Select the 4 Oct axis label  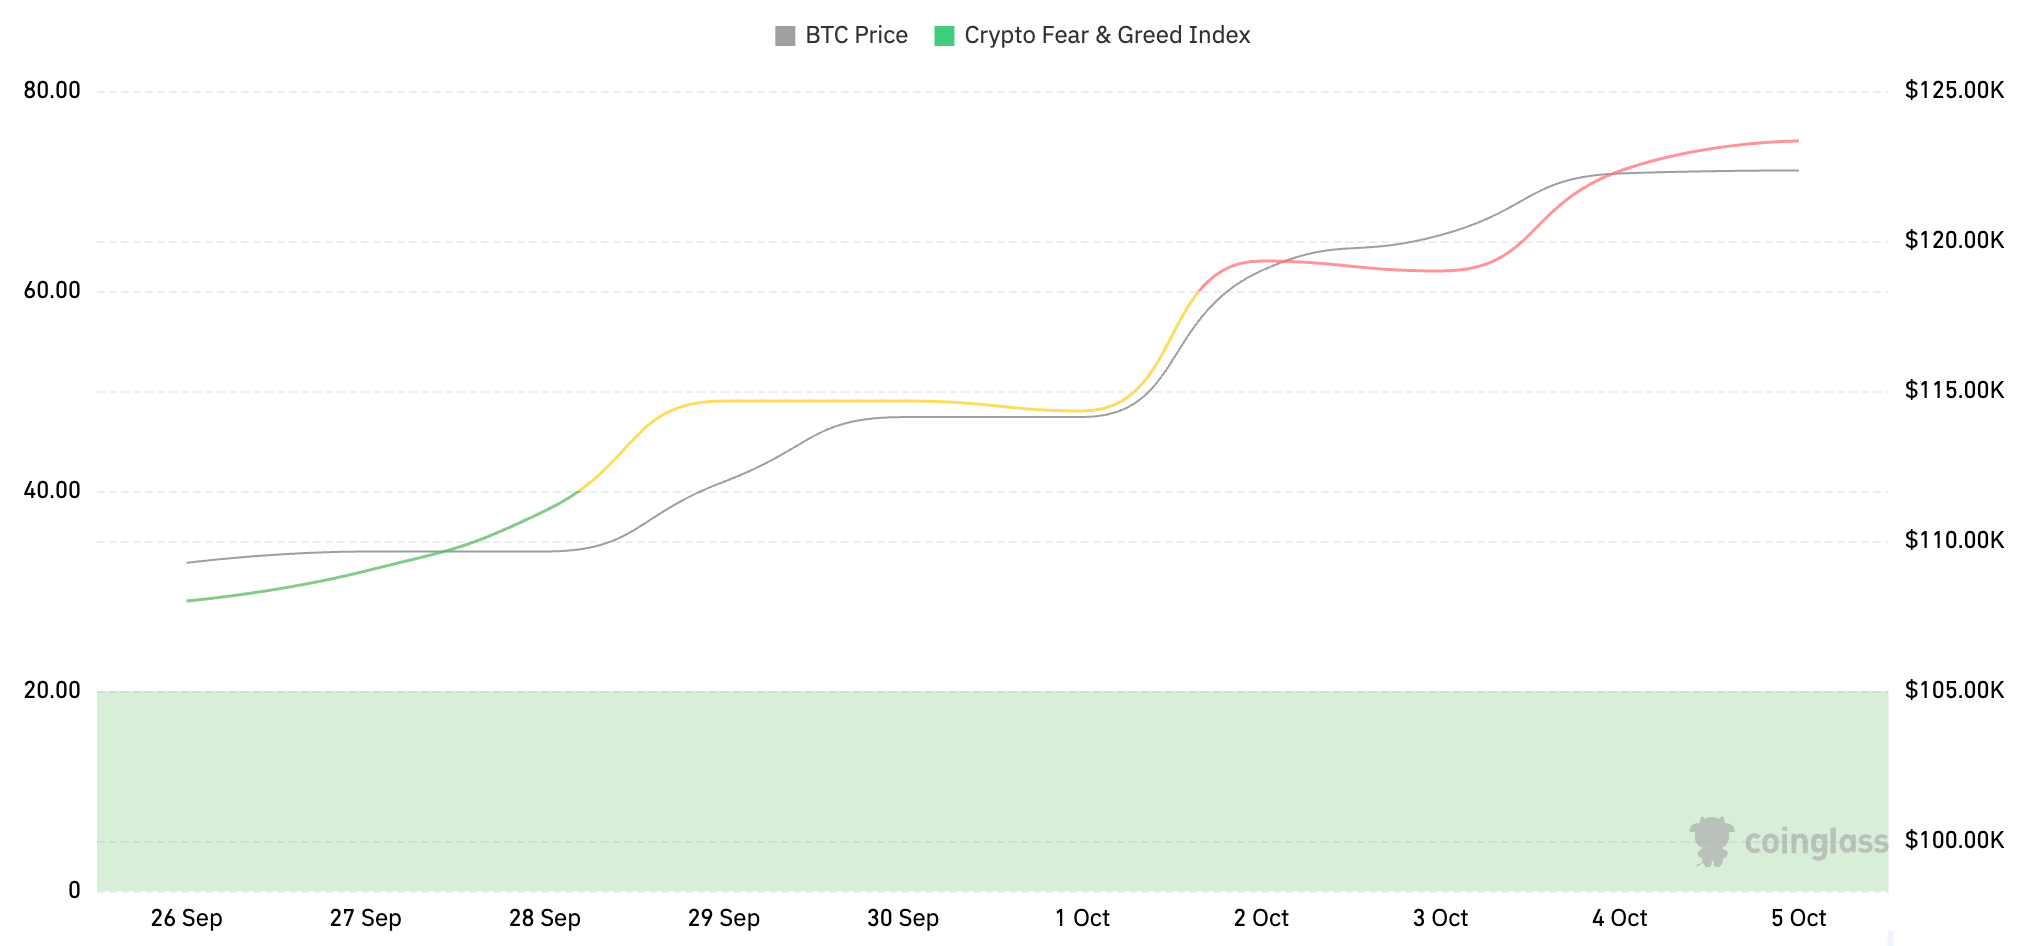point(1619,918)
